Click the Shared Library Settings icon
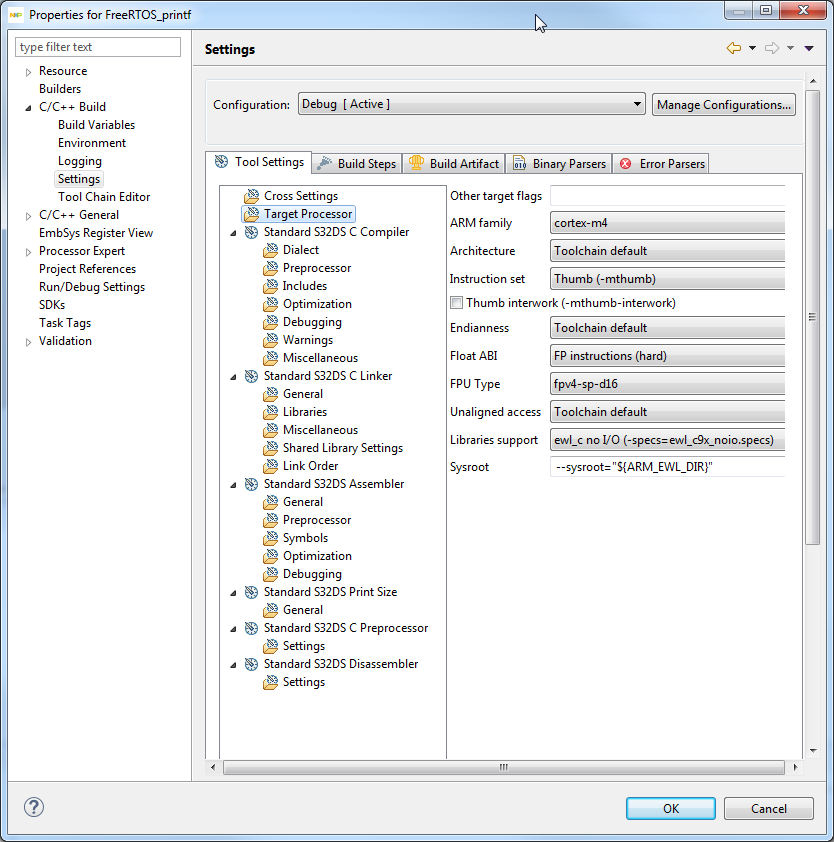 coord(271,448)
